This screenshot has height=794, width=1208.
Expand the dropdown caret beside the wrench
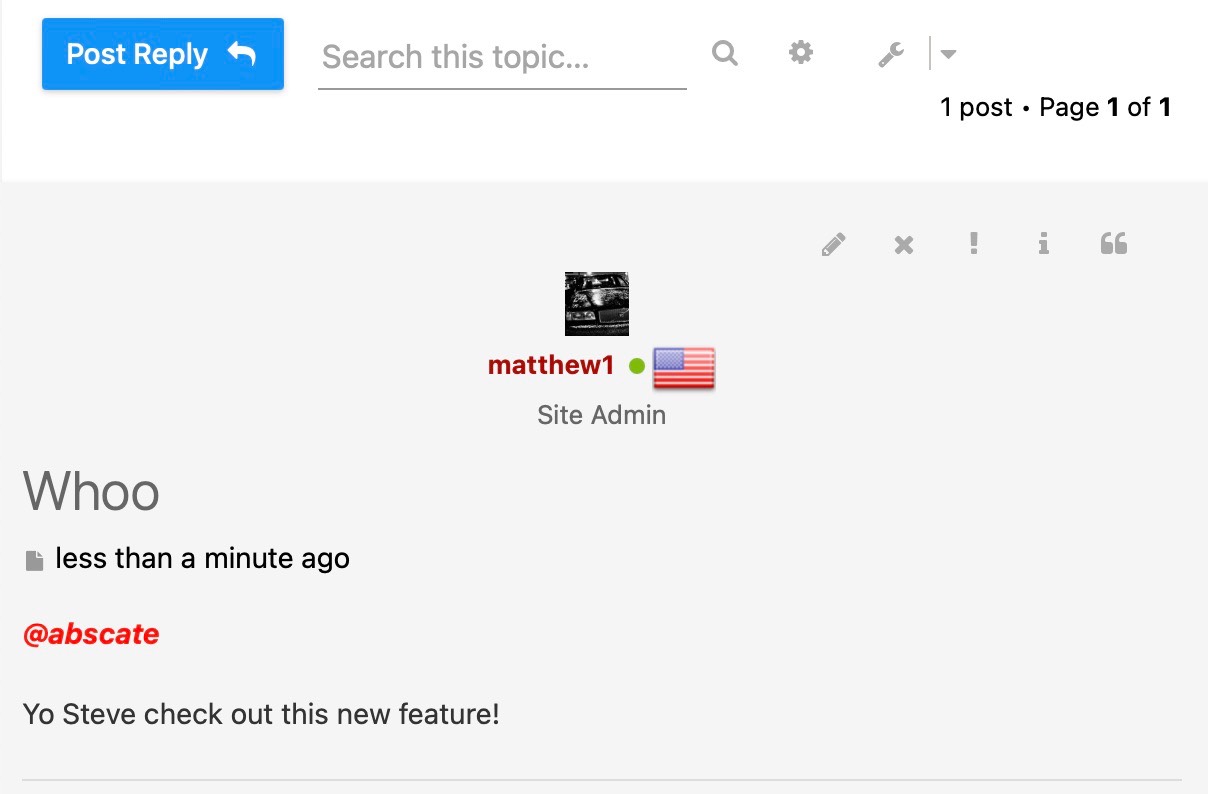(x=948, y=54)
